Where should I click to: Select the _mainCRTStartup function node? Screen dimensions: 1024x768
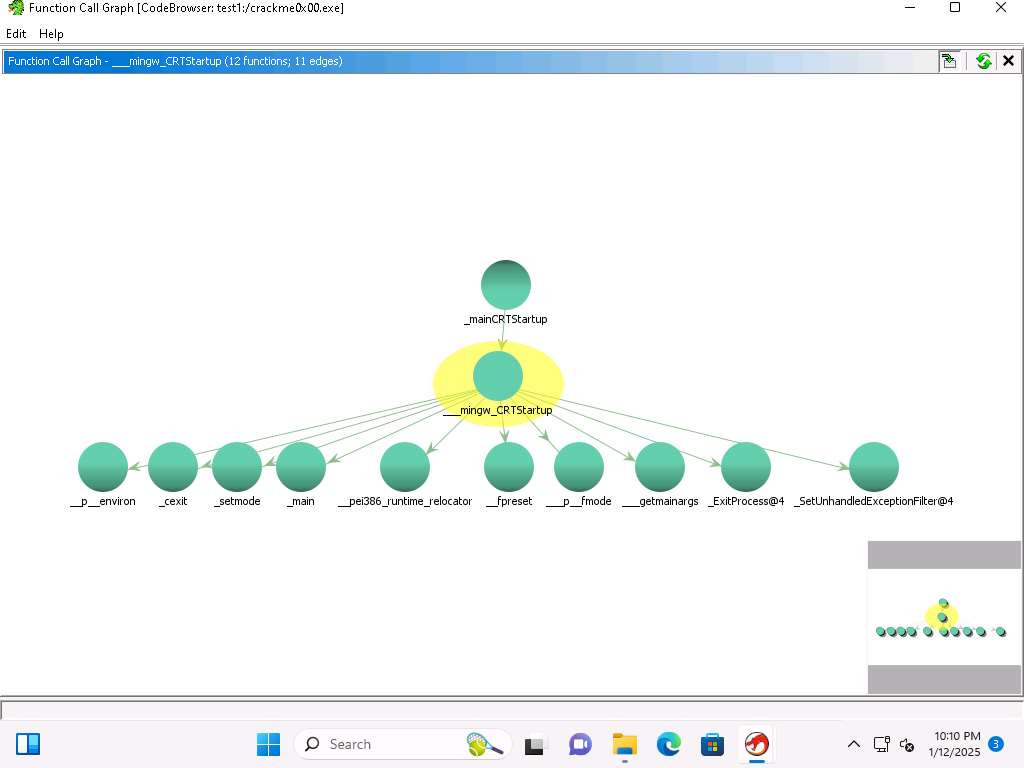pyautogui.click(x=505, y=285)
